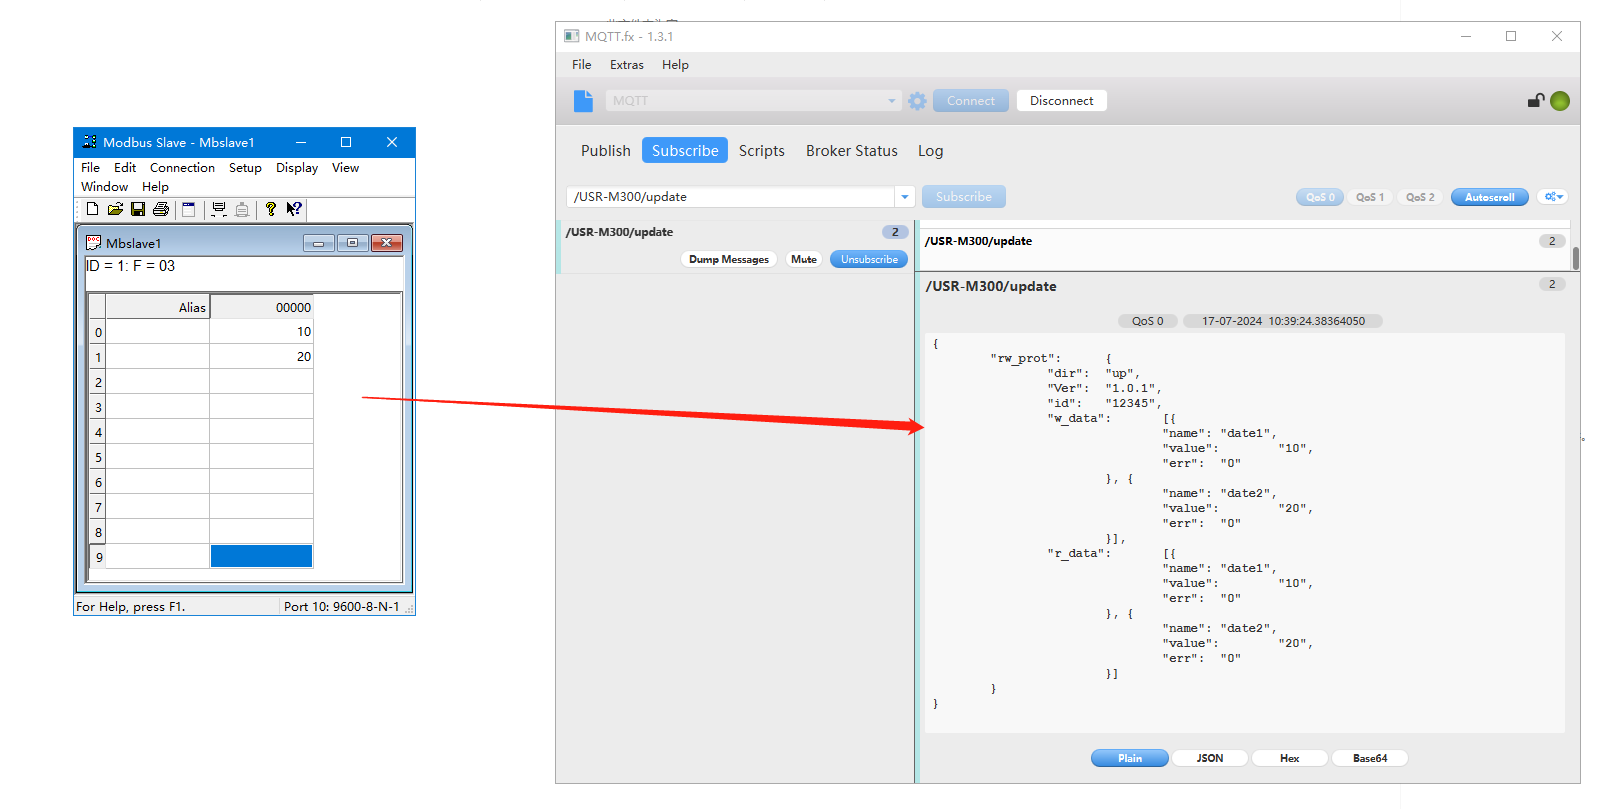
Task: Open the Connection menu in Modbus Slave
Action: [x=182, y=168]
